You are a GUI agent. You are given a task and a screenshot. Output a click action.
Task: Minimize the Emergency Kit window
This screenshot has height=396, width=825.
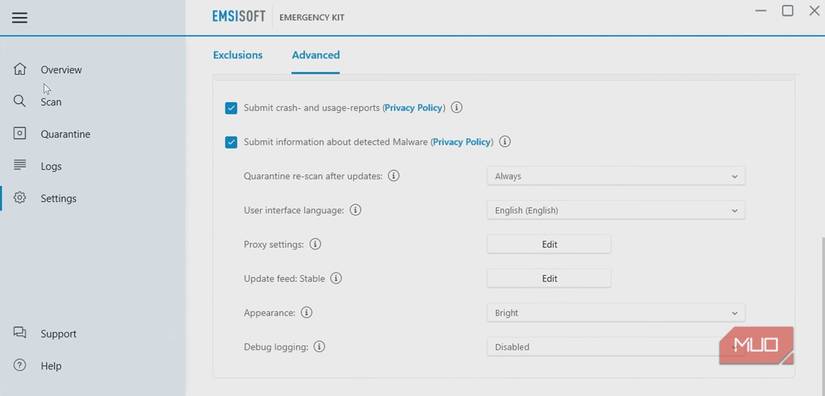click(760, 11)
